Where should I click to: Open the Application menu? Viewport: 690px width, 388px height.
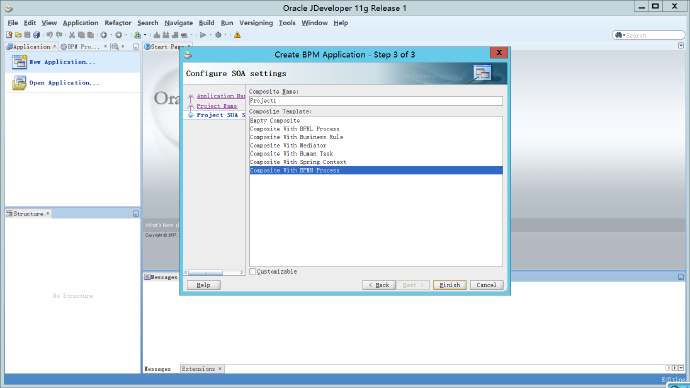(80, 22)
